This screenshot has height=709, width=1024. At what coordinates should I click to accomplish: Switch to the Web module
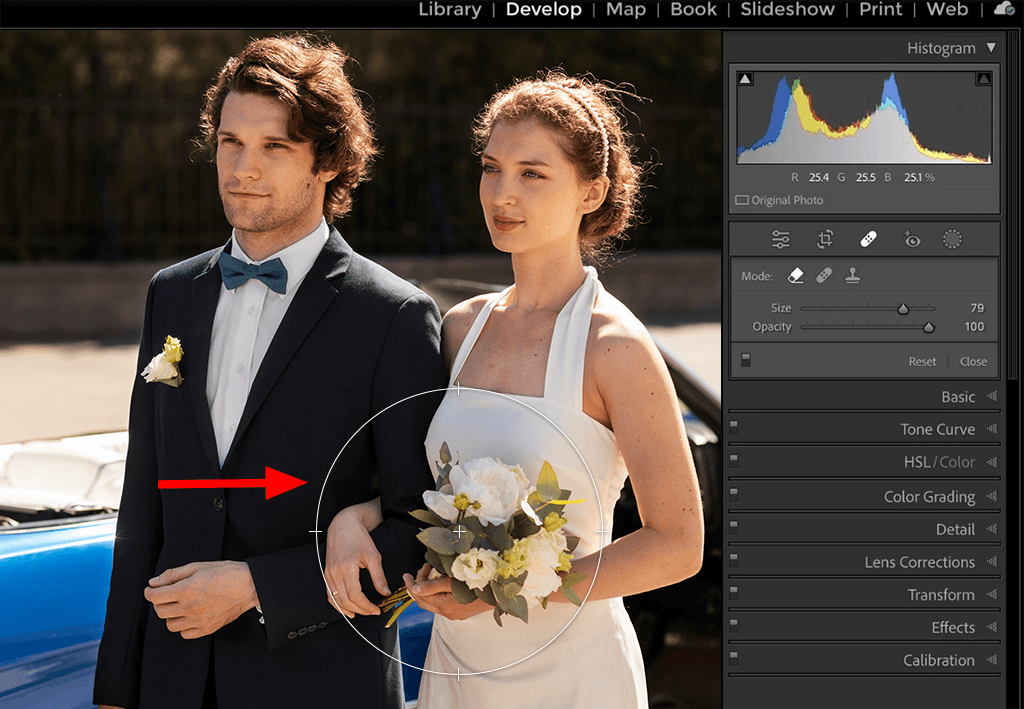(947, 9)
